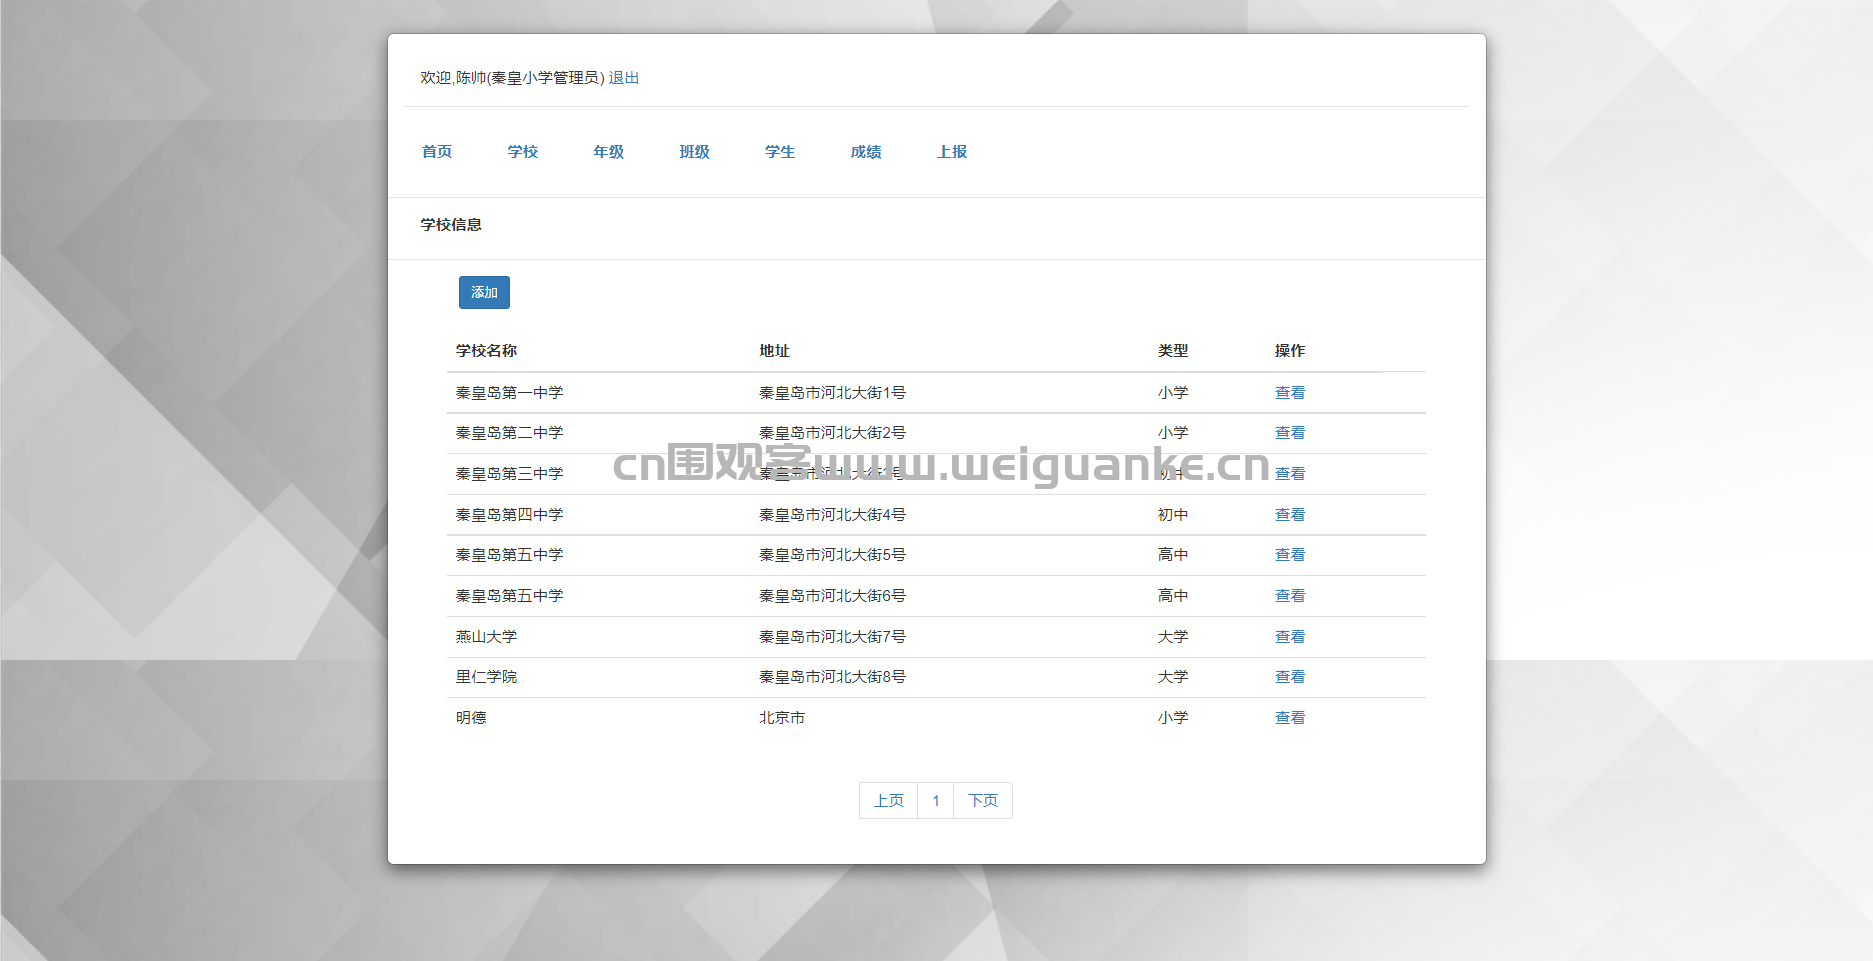The width and height of the screenshot is (1873, 961).
Task: Click address 秦皇岛市河北大街4号
Action: coord(832,515)
